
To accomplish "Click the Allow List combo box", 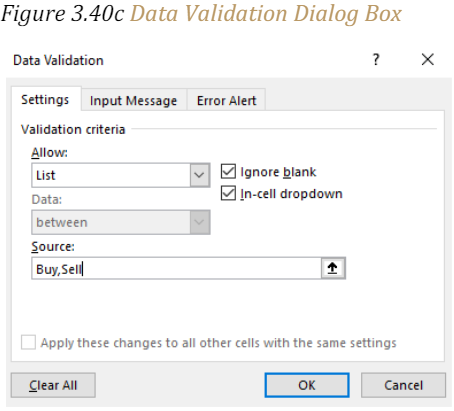I will [x=121, y=175].
